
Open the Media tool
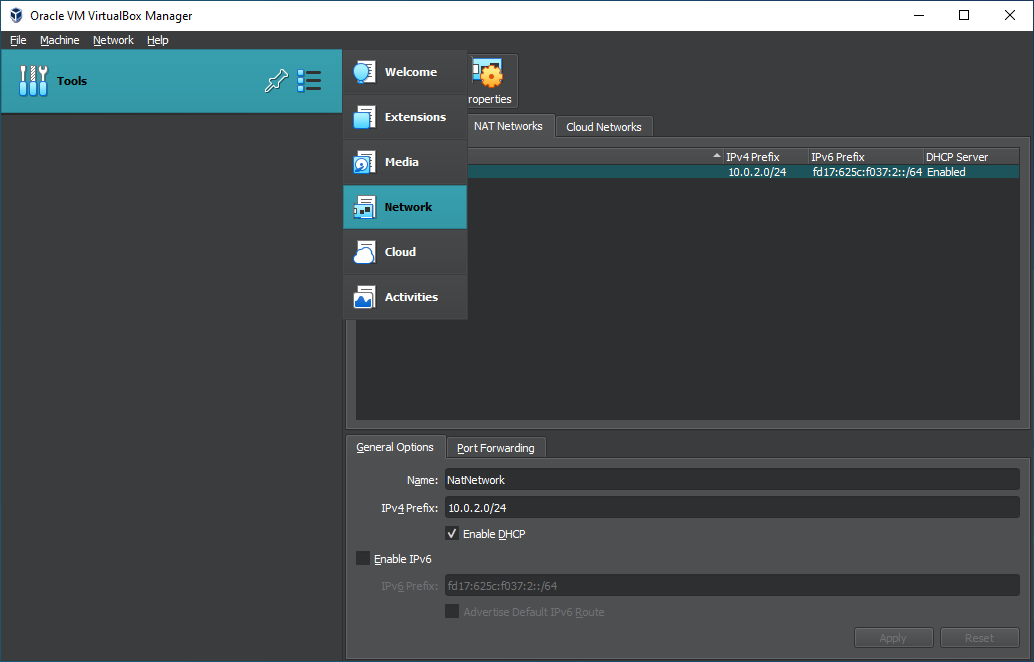coord(405,162)
